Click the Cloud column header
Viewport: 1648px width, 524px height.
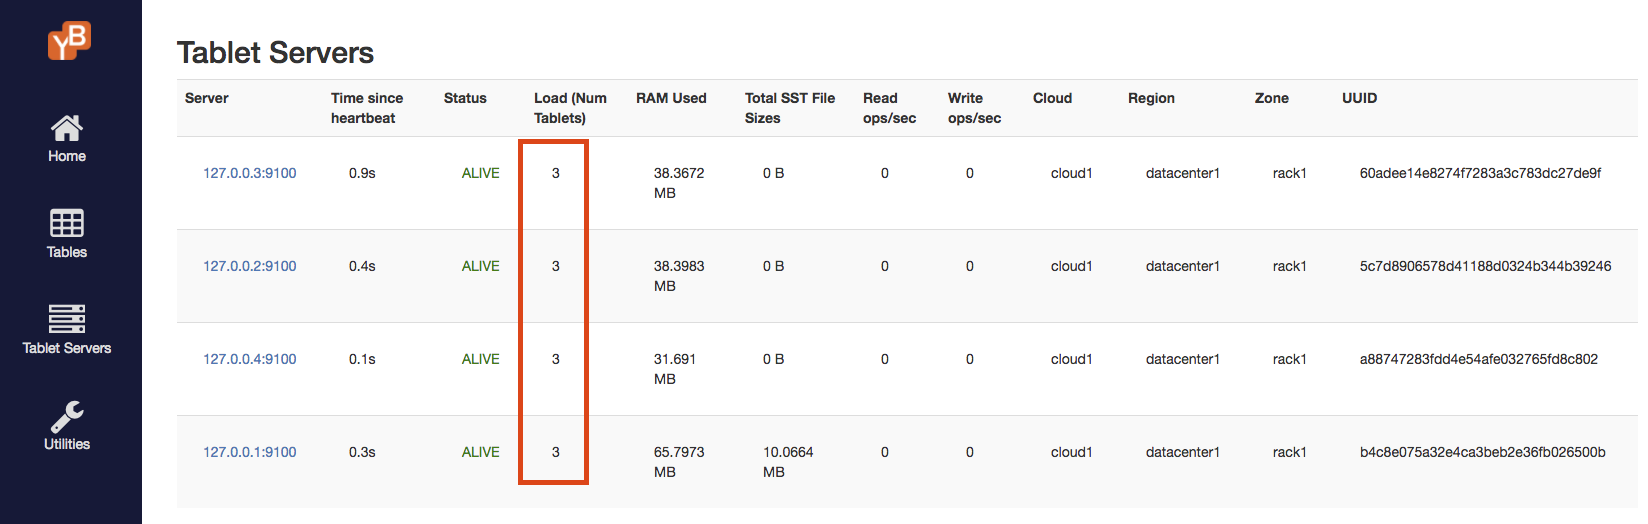[x=1052, y=98]
